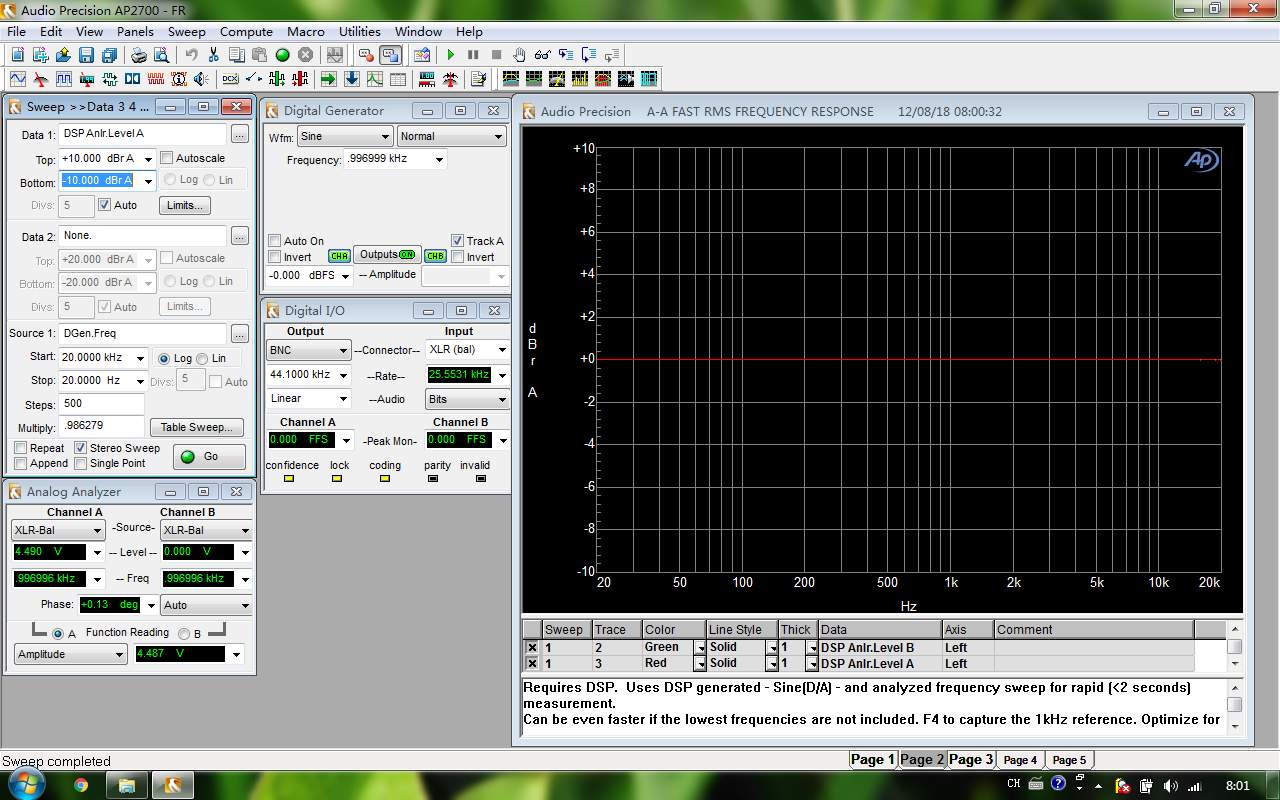The image size is (1280, 800).
Task: Enable the Autoscale checkbox for Data 1
Action: click(x=167, y=158)
